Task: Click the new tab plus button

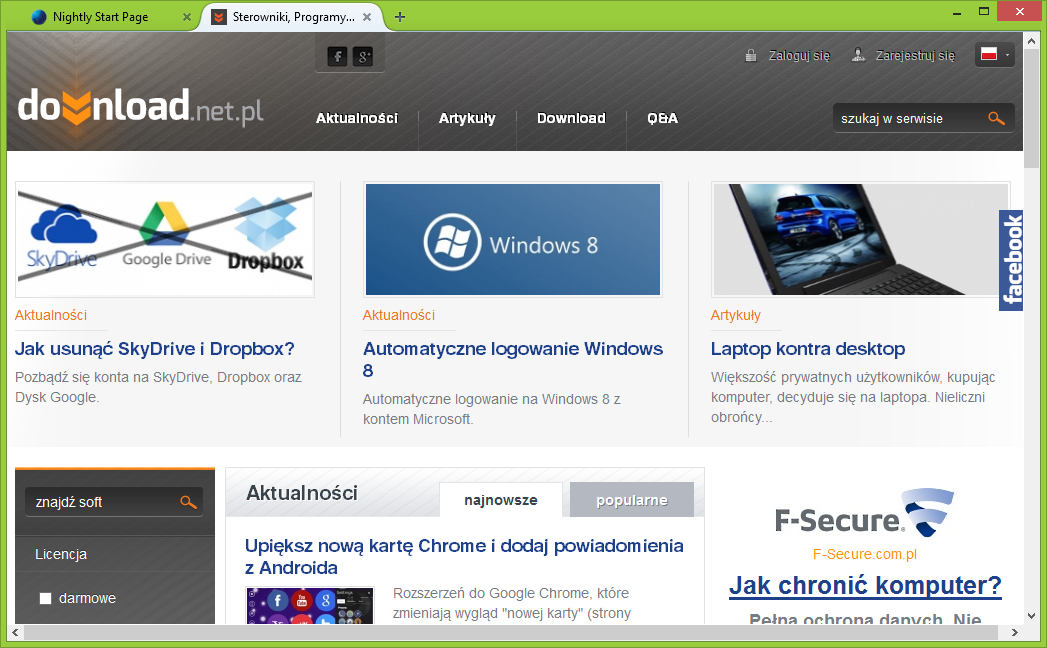Action: [x=399, y=17]
